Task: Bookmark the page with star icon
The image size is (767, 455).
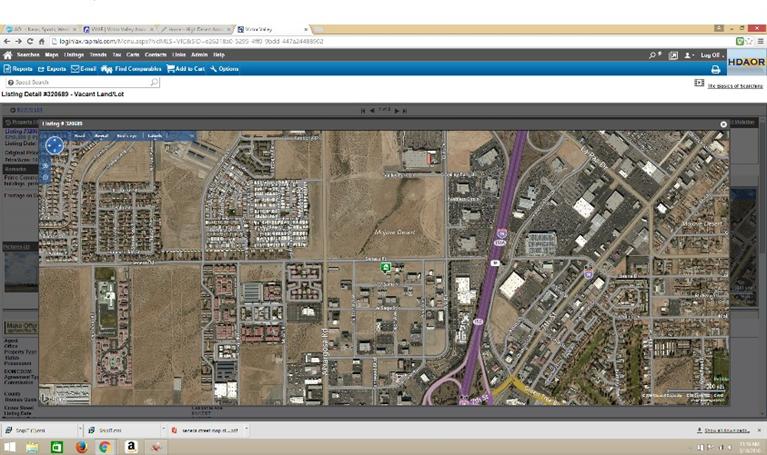Action: coord(749,42)
